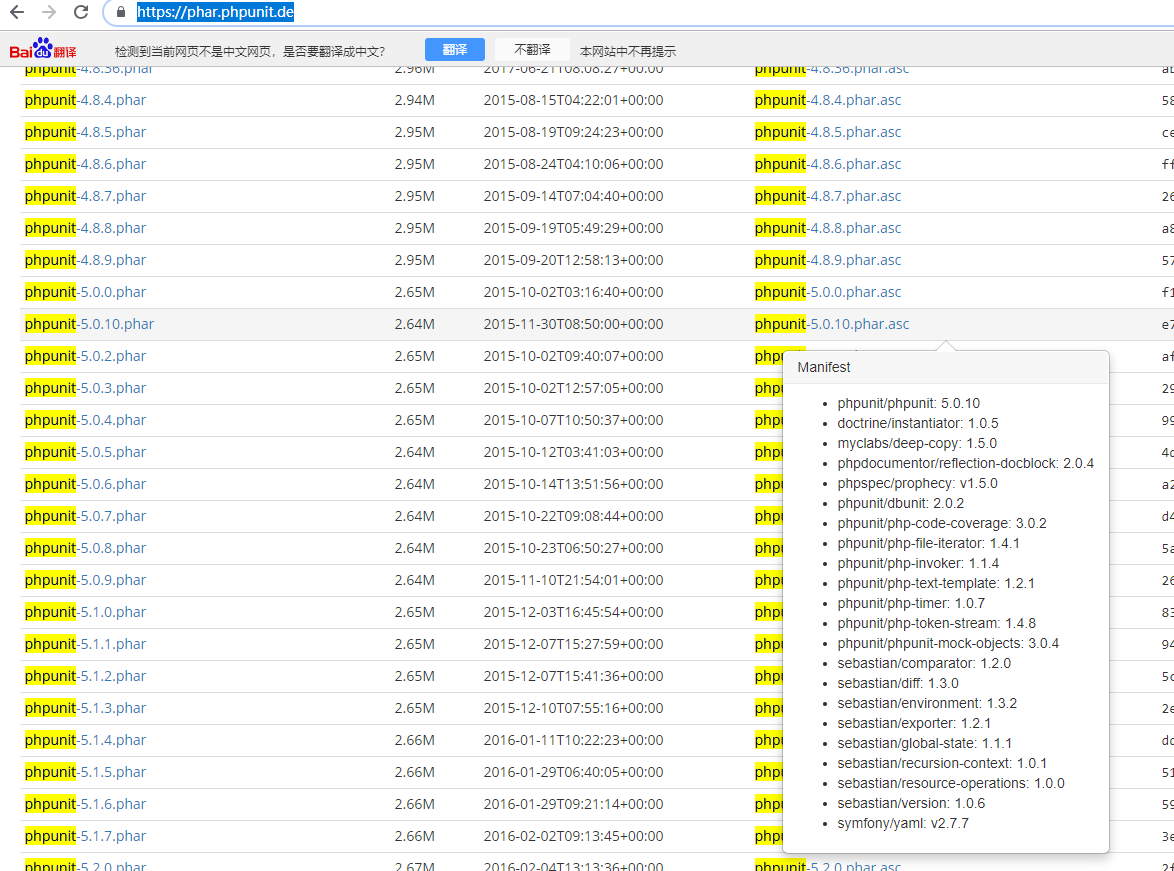
Task: Open phpunit-4.8.9.phar.asc signature link
Action: coord(828,260)
